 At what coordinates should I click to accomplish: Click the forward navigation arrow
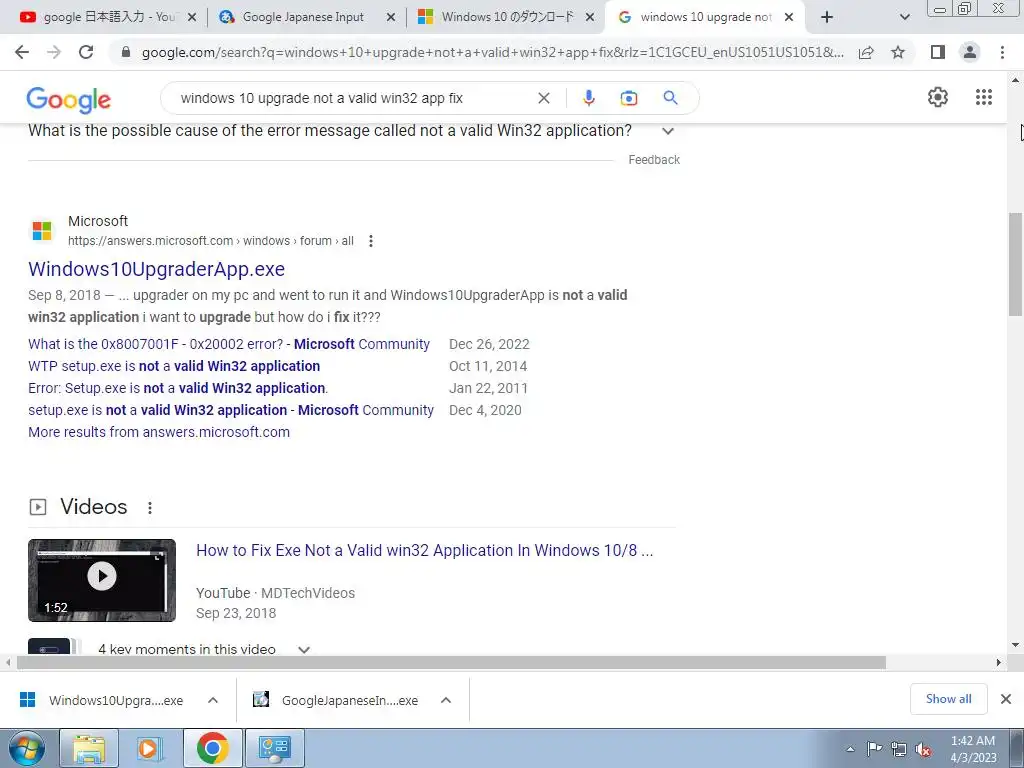point(54,52)
